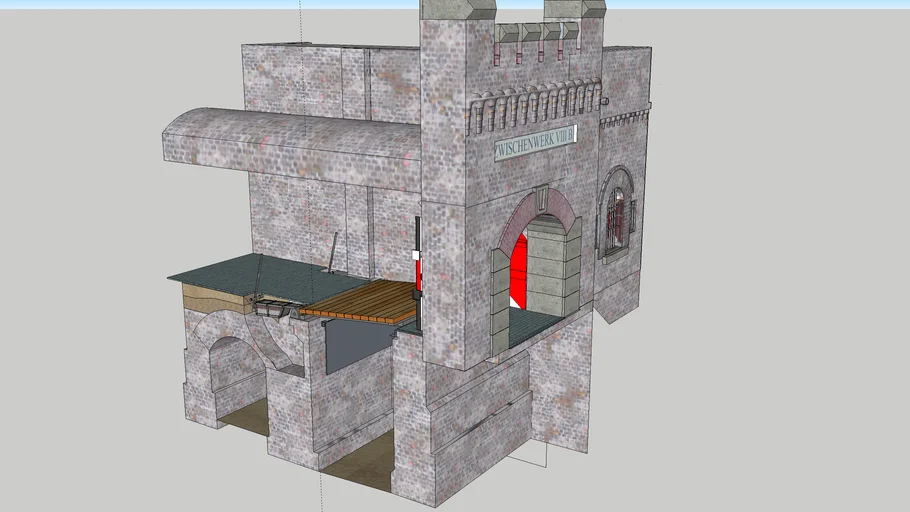
Task: Click the keystone above the gate arch
Action: pos(540,196)
